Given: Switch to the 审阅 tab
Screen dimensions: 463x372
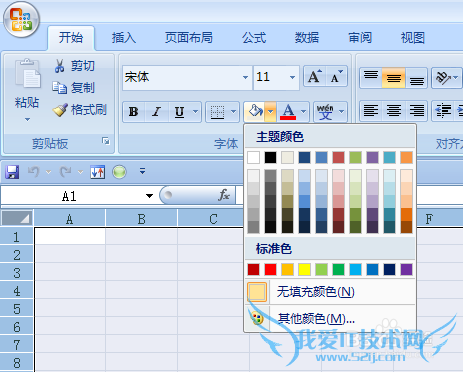Looking at the screenshot, I should [360, 37].
